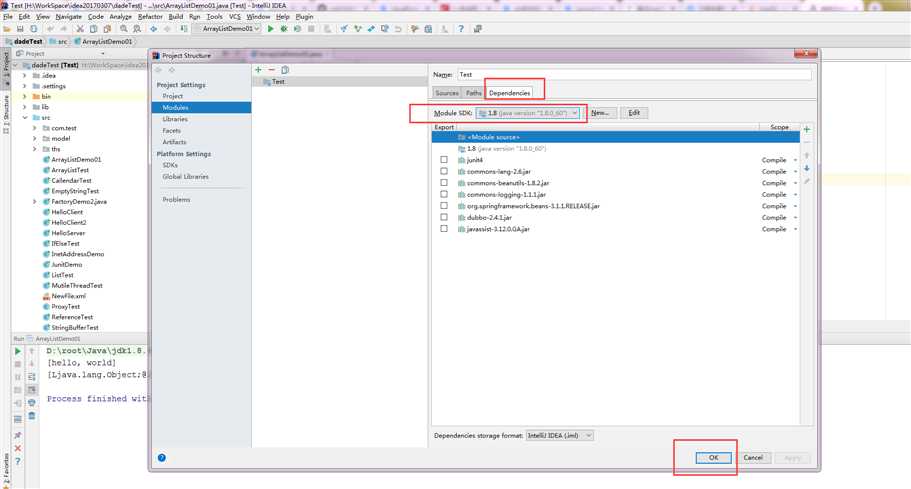
Task: Click the Save All disk icon
Action: click(20, 28)
